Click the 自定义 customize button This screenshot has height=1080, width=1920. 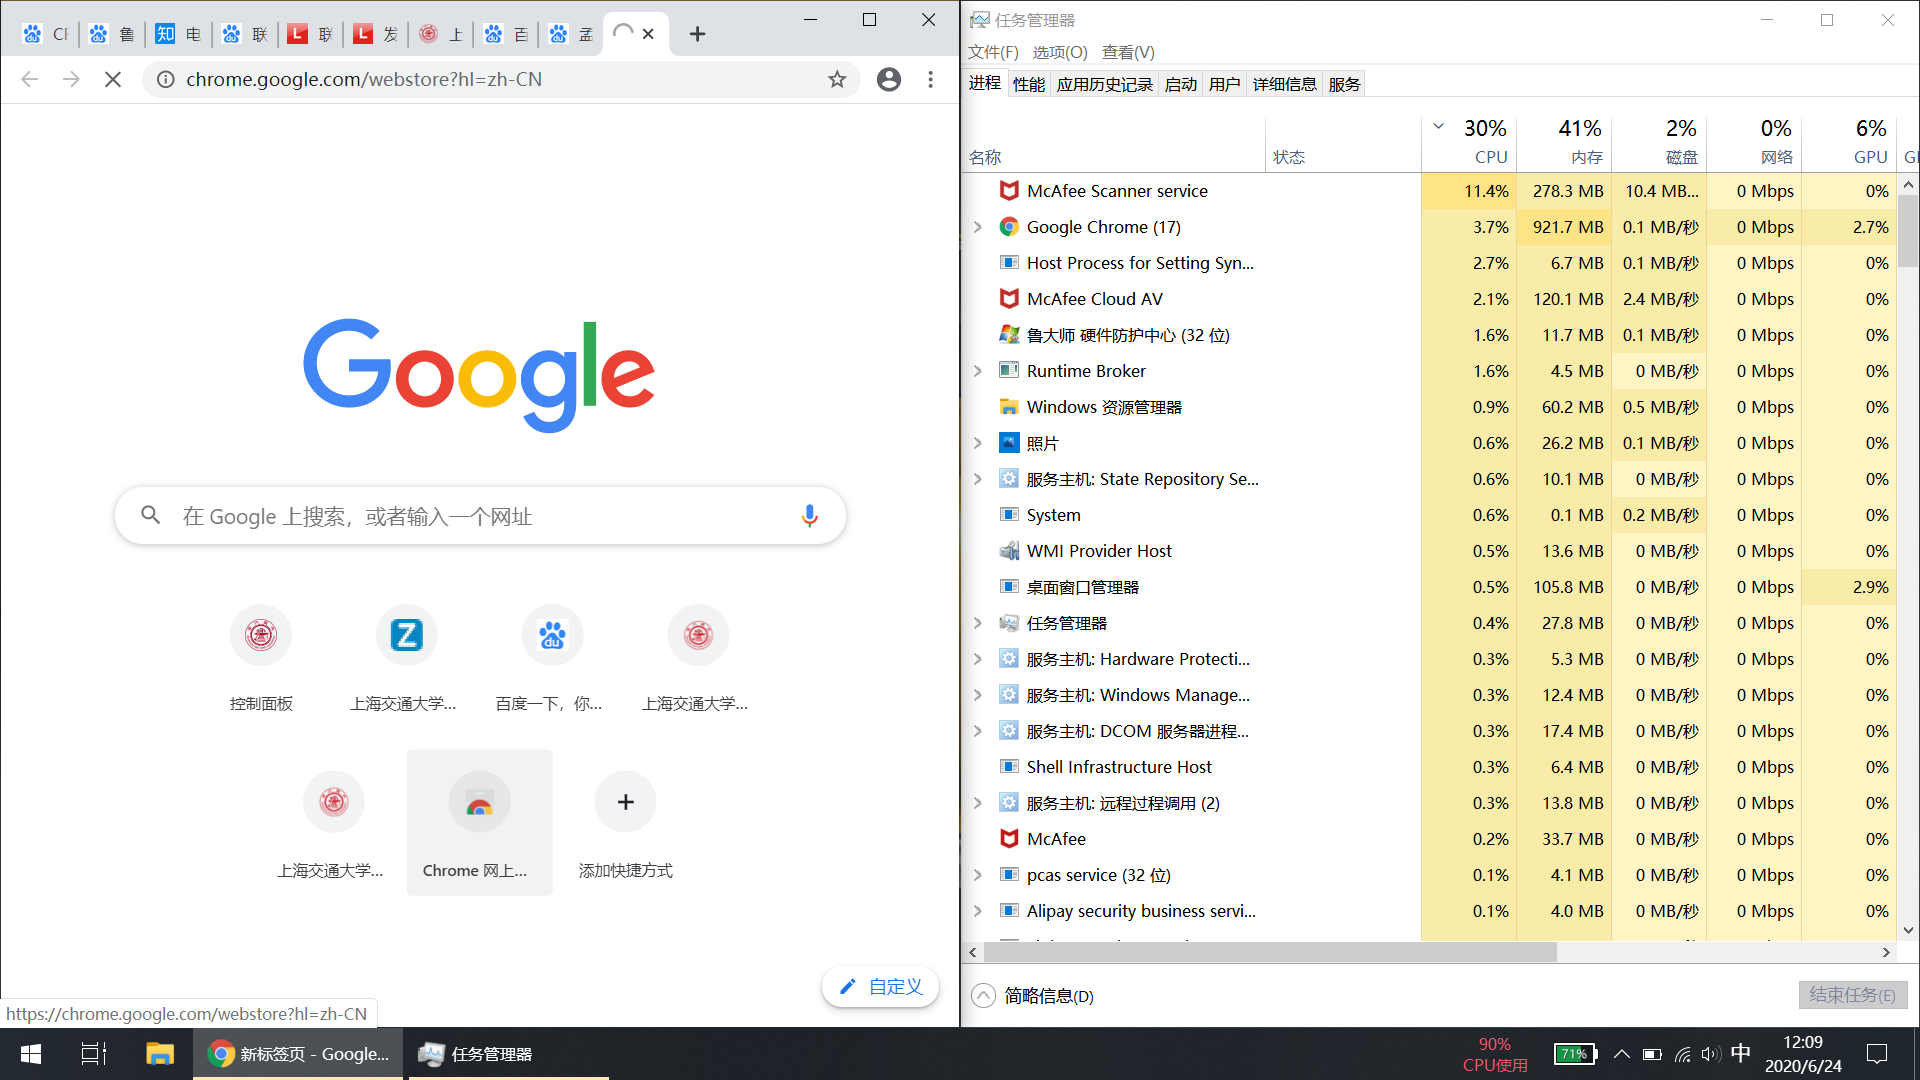[880, 987]
